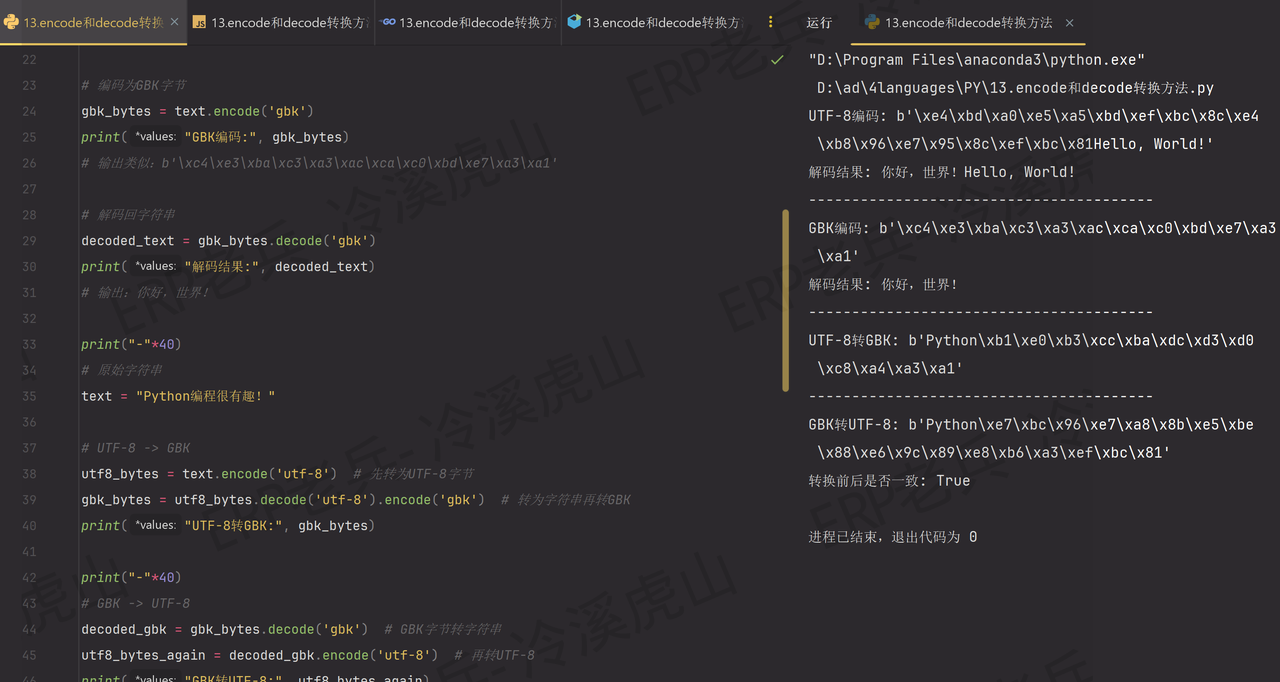Click the green checkmark in the run output gutter

(777, 59)
